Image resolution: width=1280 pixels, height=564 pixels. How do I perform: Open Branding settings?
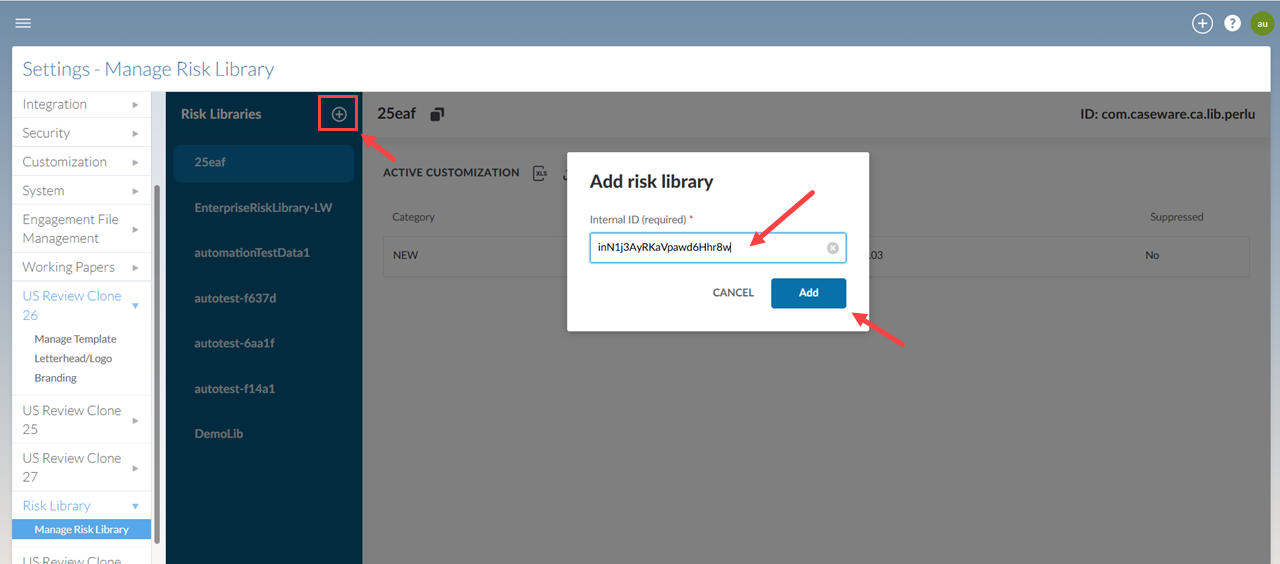click(x=55, y=378)
